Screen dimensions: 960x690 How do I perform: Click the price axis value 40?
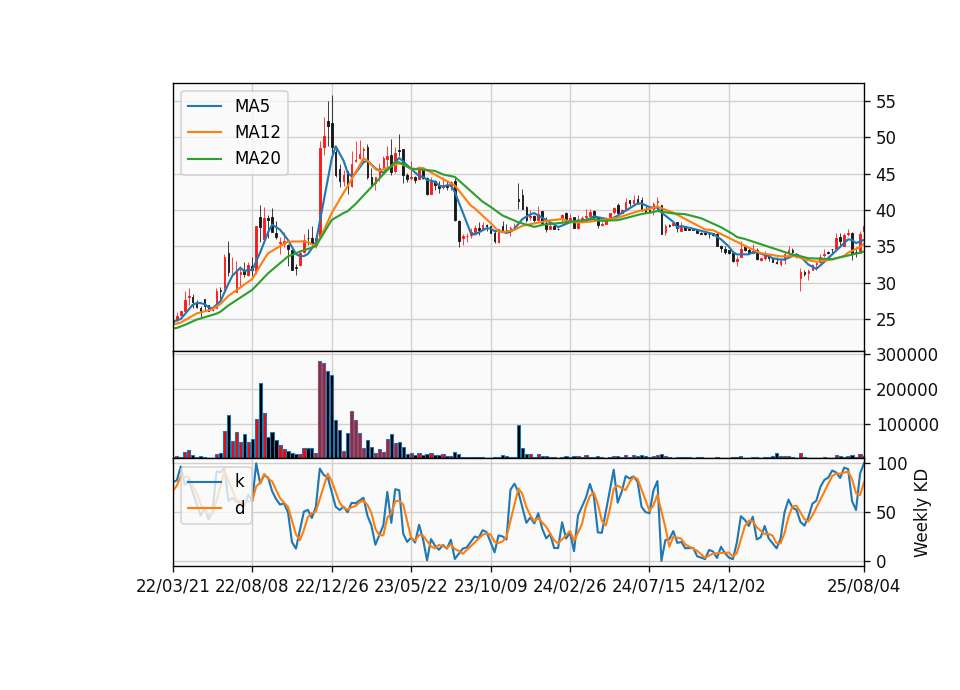[886, 211]
